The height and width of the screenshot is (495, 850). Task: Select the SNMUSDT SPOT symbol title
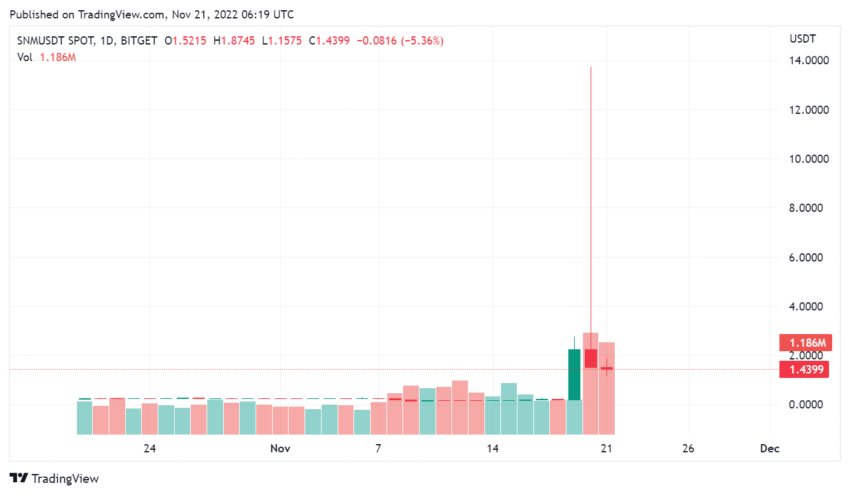click(x=56, y=41)
